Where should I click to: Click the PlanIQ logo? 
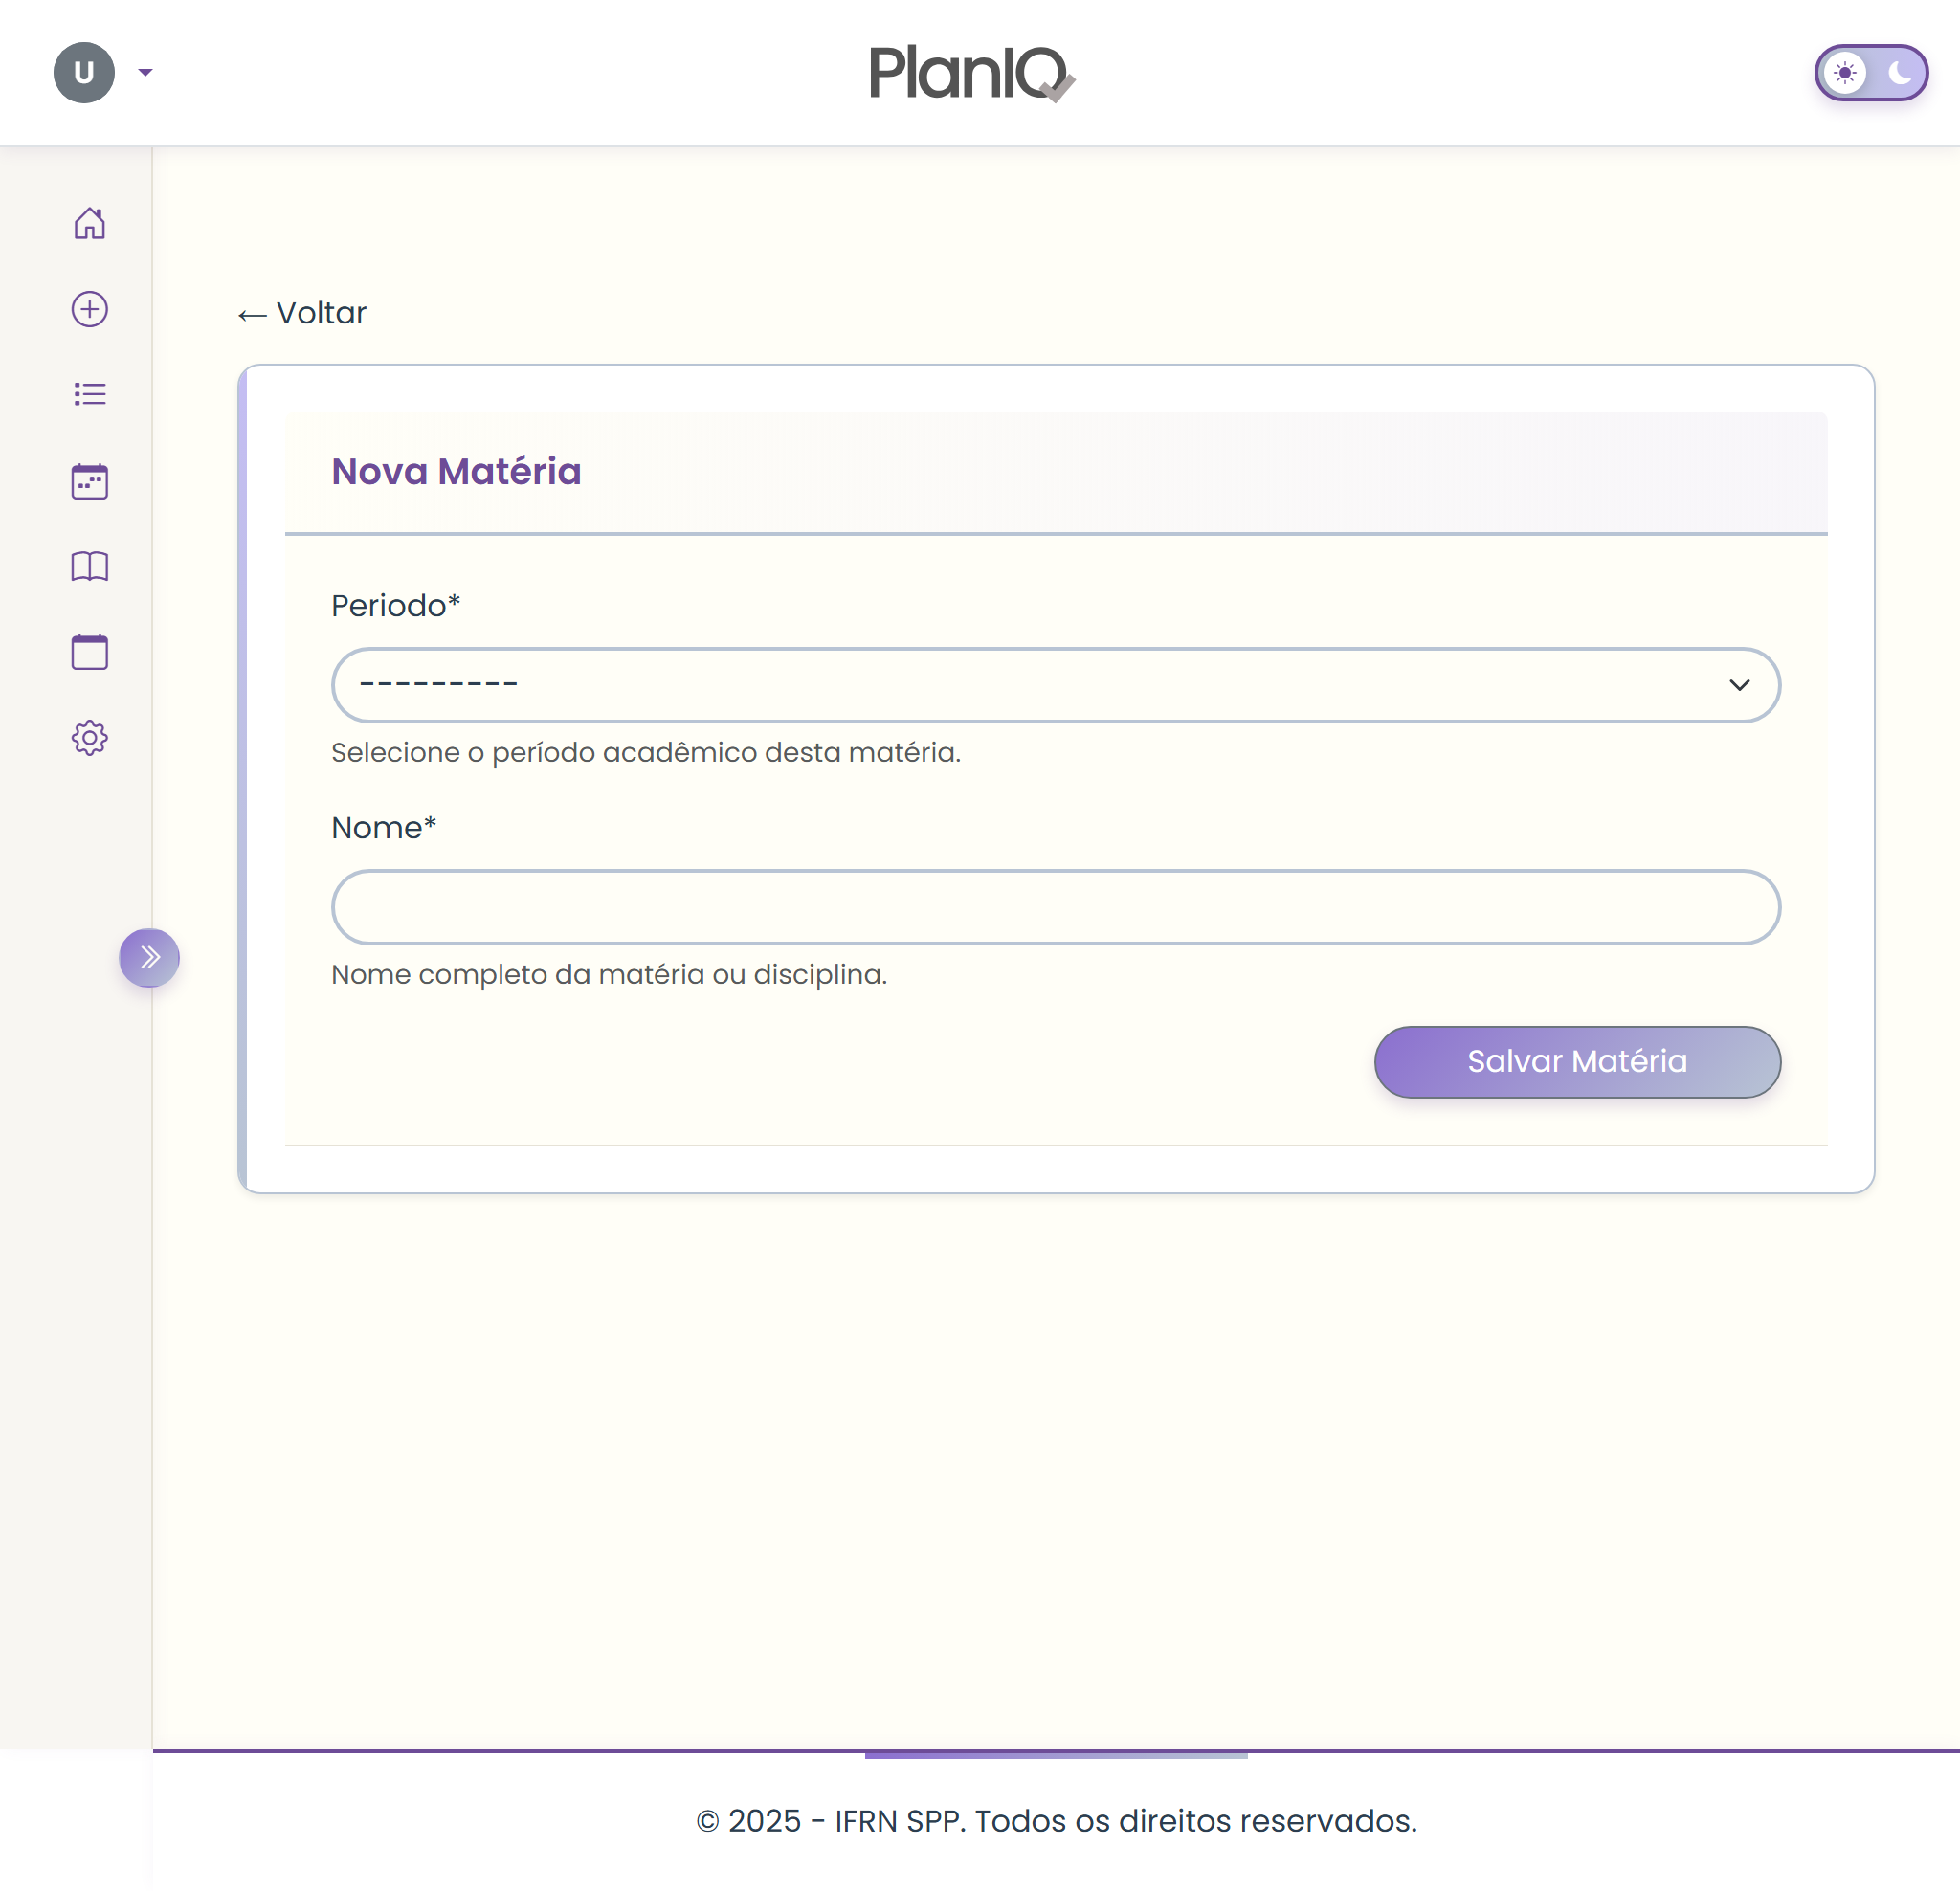pos(972,73)
